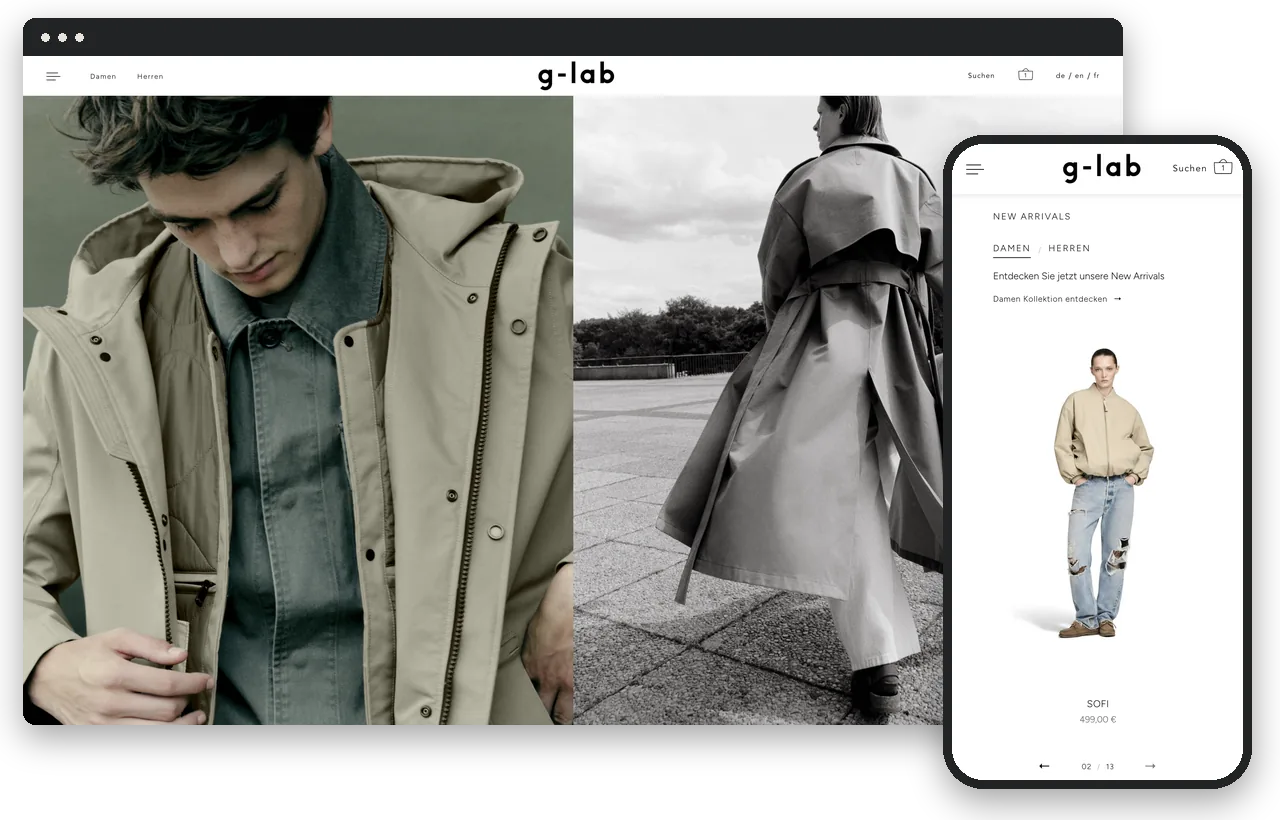This screenshot has width=1280, height=820.
Task: Select the HERREN tab on the phone
Action: 1069,248
